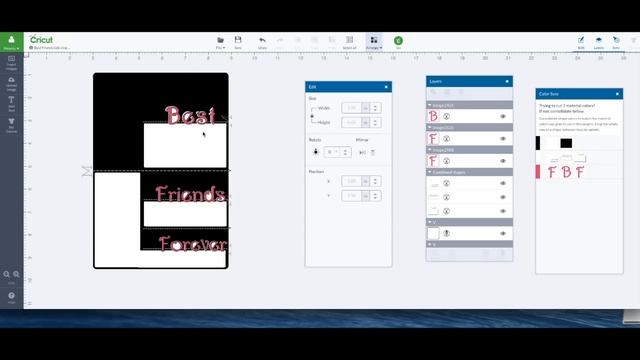
Task: Toggle the size aspect ratio lock
Action: point(312,116)
